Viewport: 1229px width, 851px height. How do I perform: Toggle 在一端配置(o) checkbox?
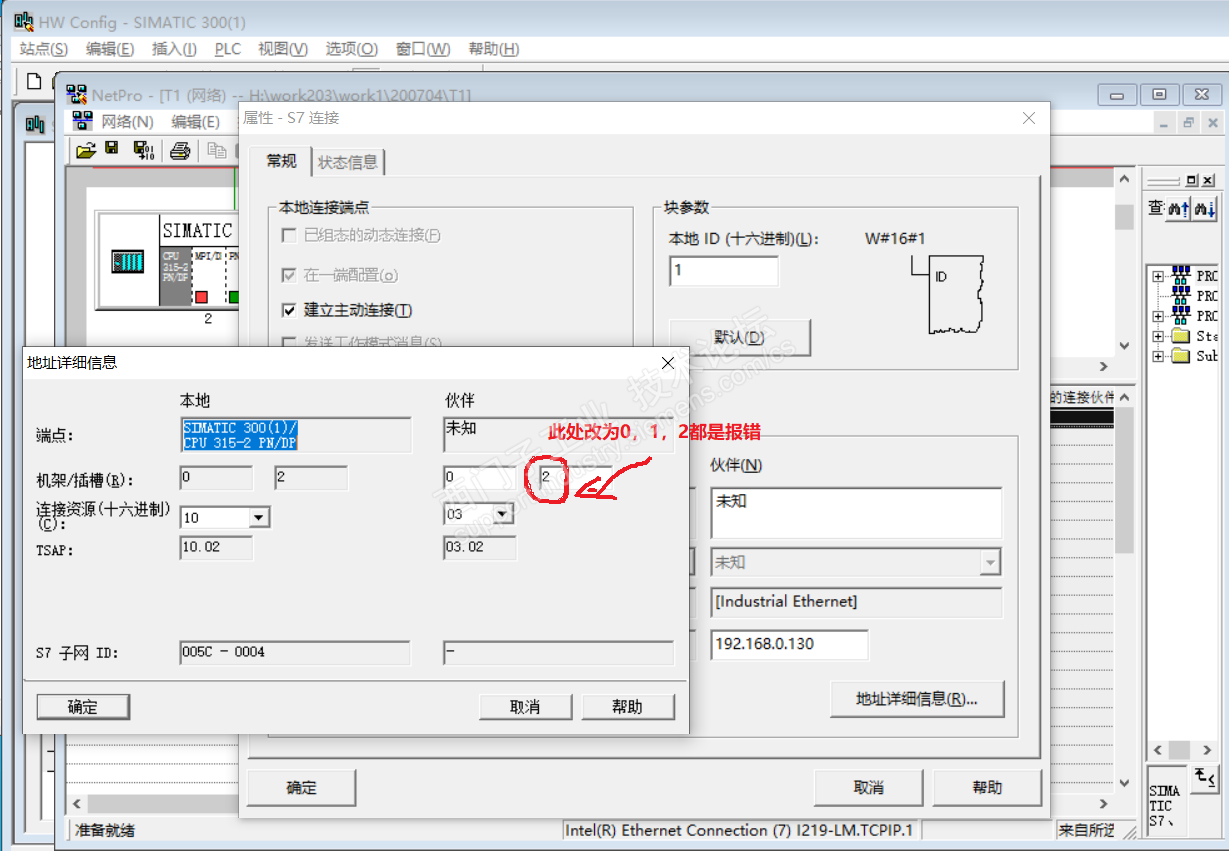290,275
